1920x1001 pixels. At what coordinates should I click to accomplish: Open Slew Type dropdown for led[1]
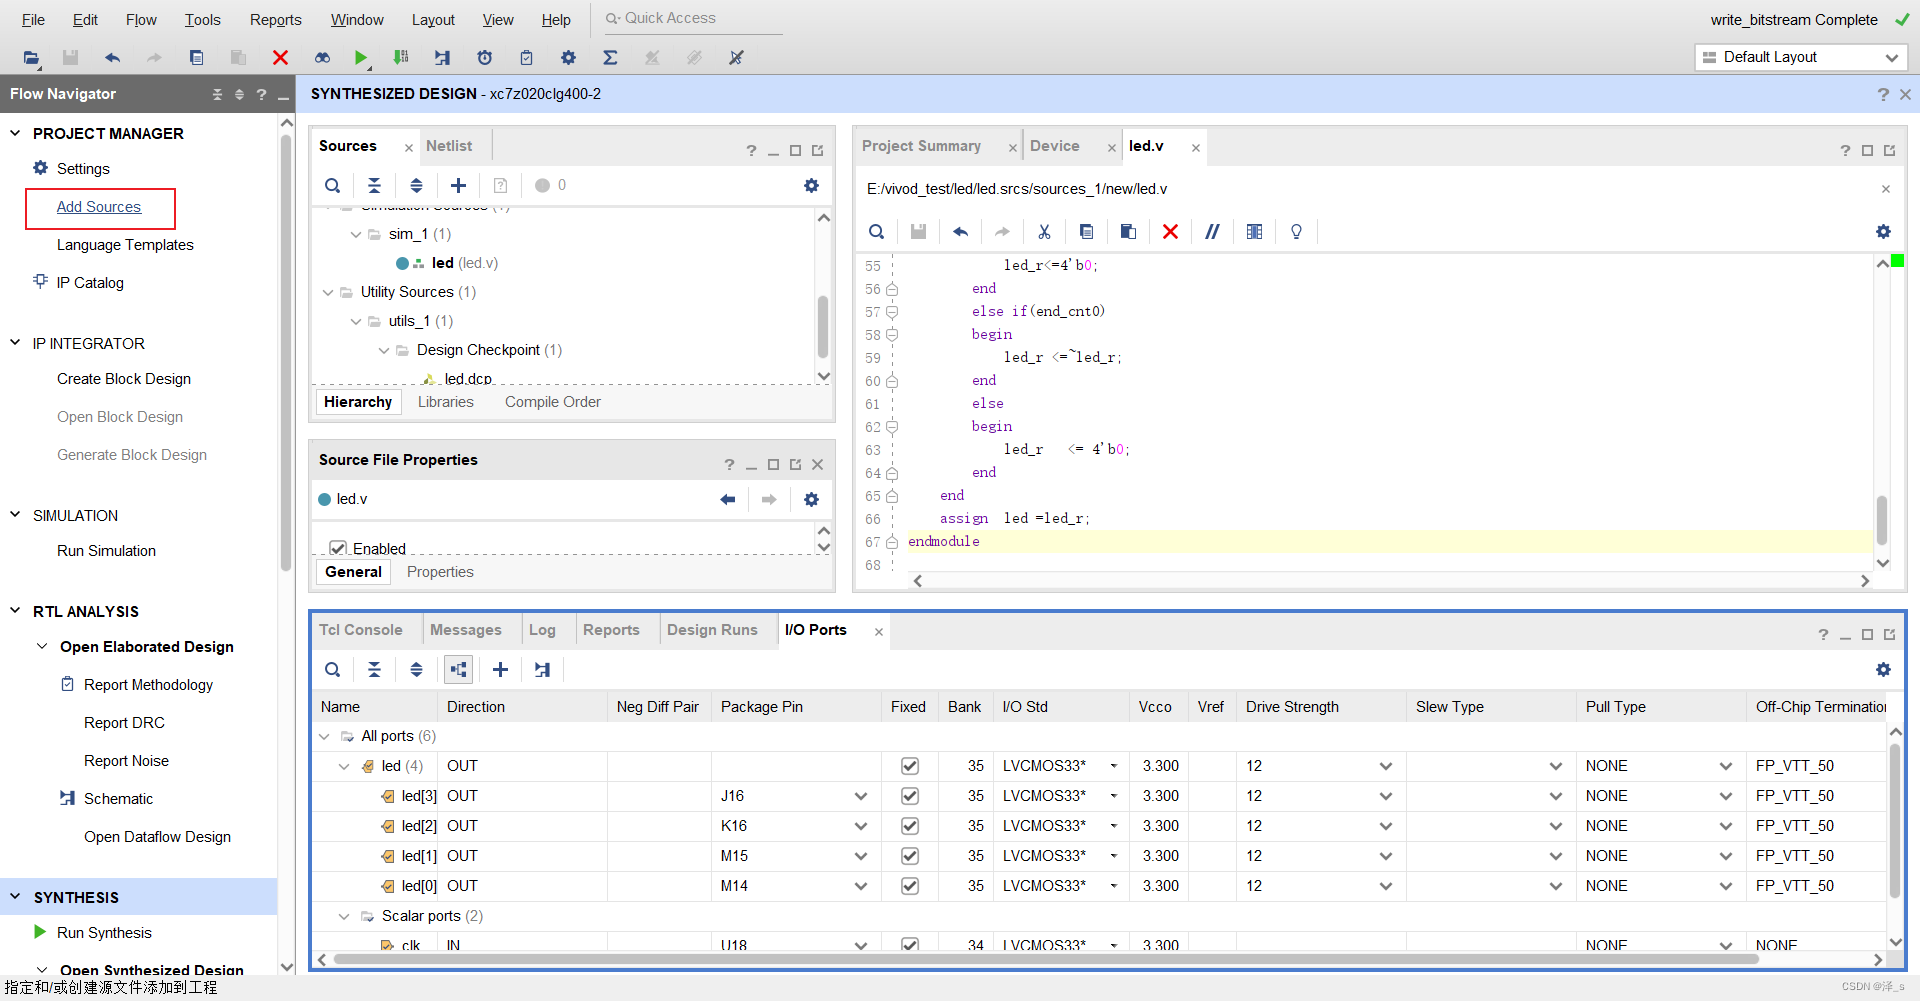1556,856
